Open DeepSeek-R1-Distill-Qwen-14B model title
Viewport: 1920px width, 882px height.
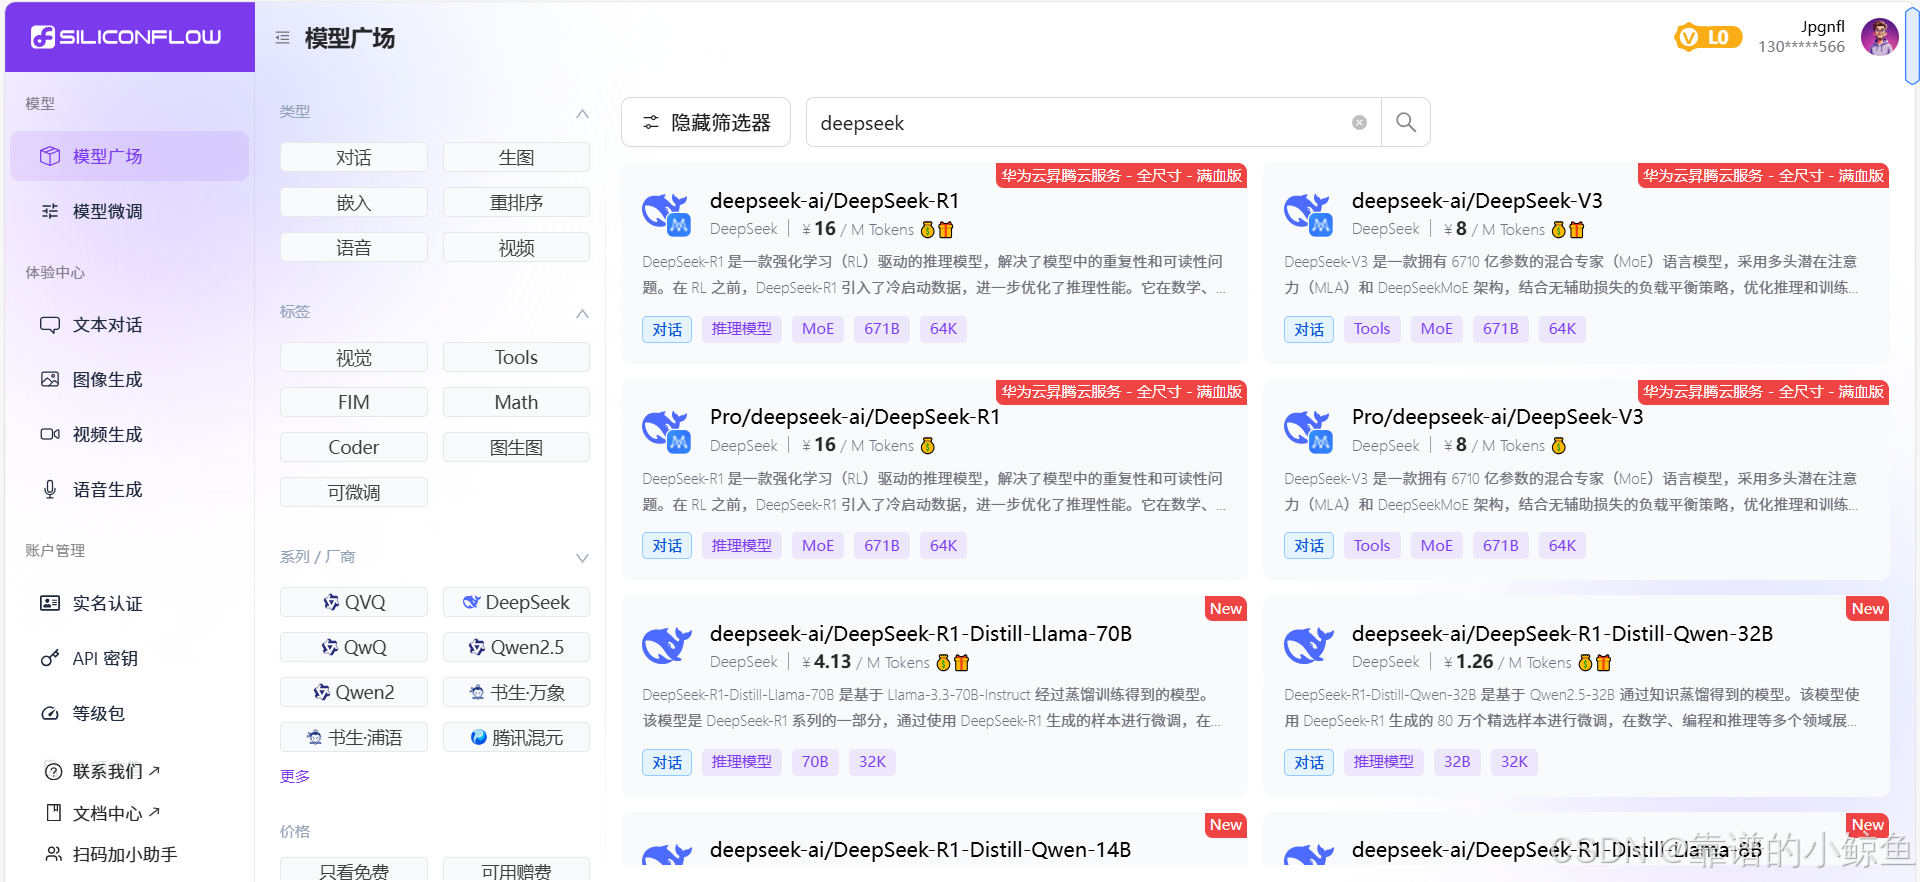pyautogui.click(x=920, y=850)
